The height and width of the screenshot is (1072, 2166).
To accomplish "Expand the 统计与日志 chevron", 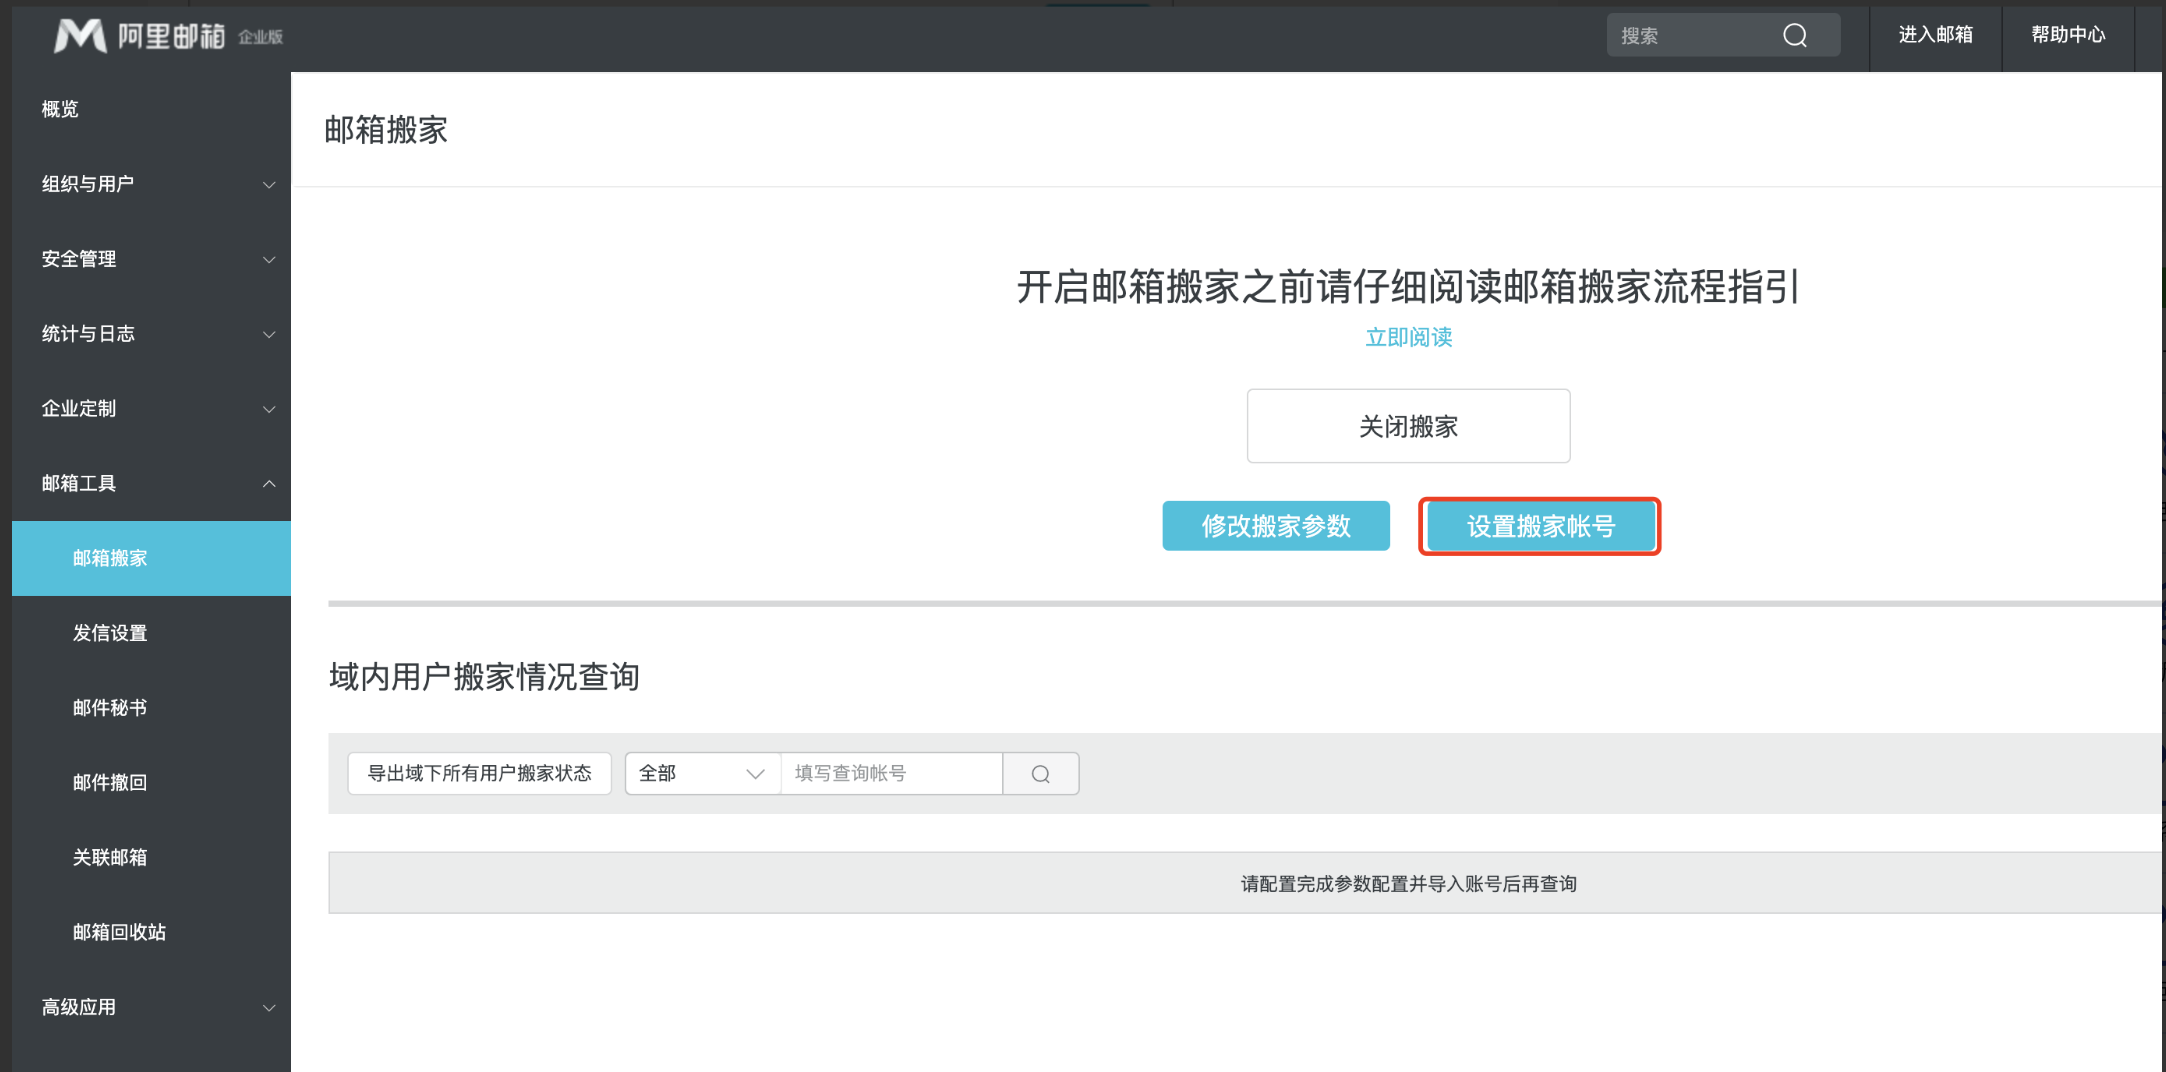I will (269, 335).
